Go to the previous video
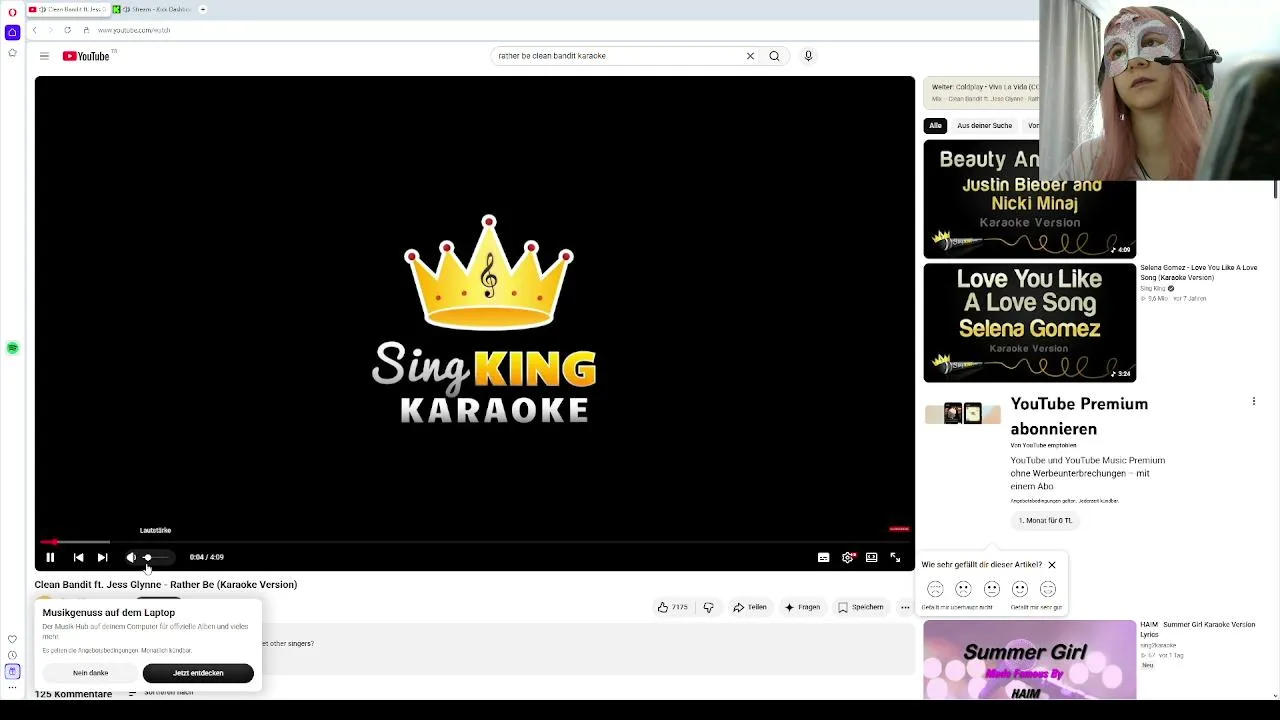This screenshot has height=720, width=1280. [78, 557]
